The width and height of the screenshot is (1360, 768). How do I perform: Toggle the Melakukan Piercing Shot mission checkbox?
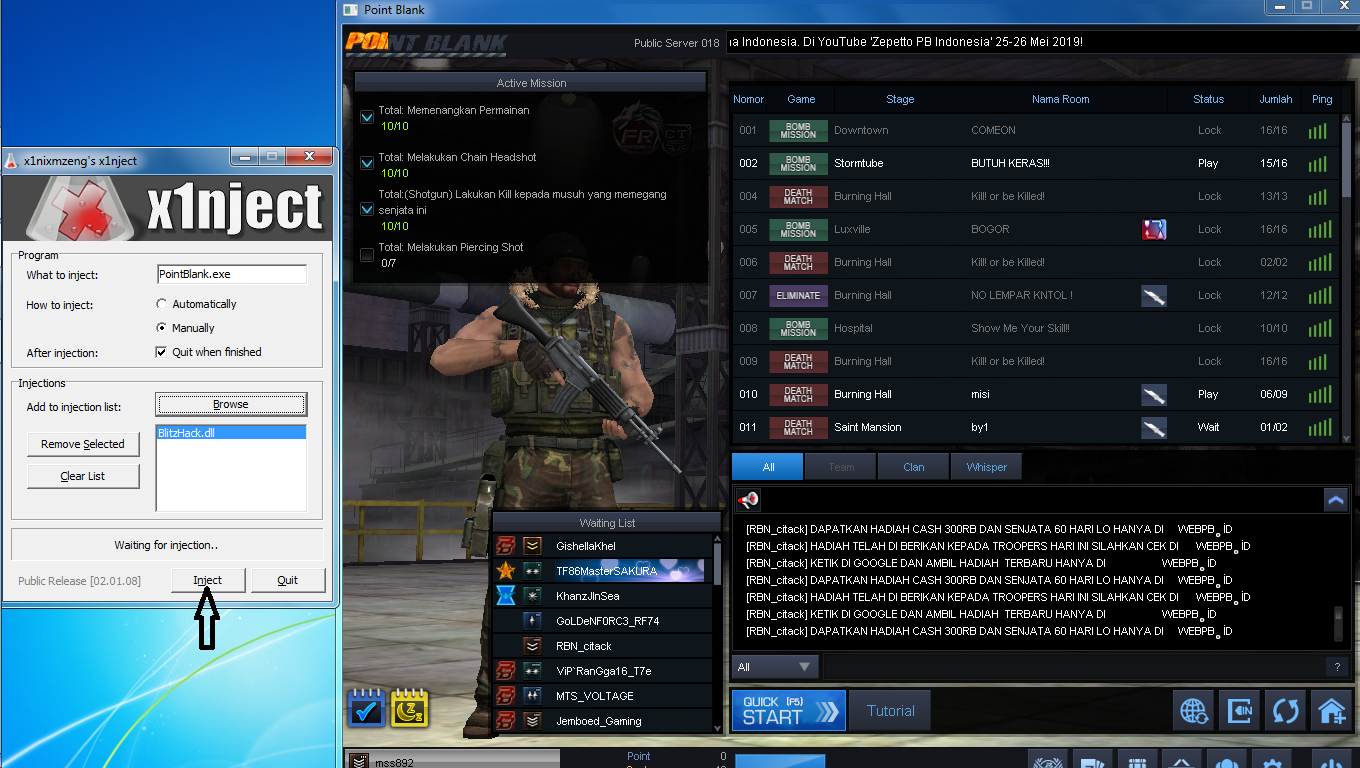tap(367, 255)
